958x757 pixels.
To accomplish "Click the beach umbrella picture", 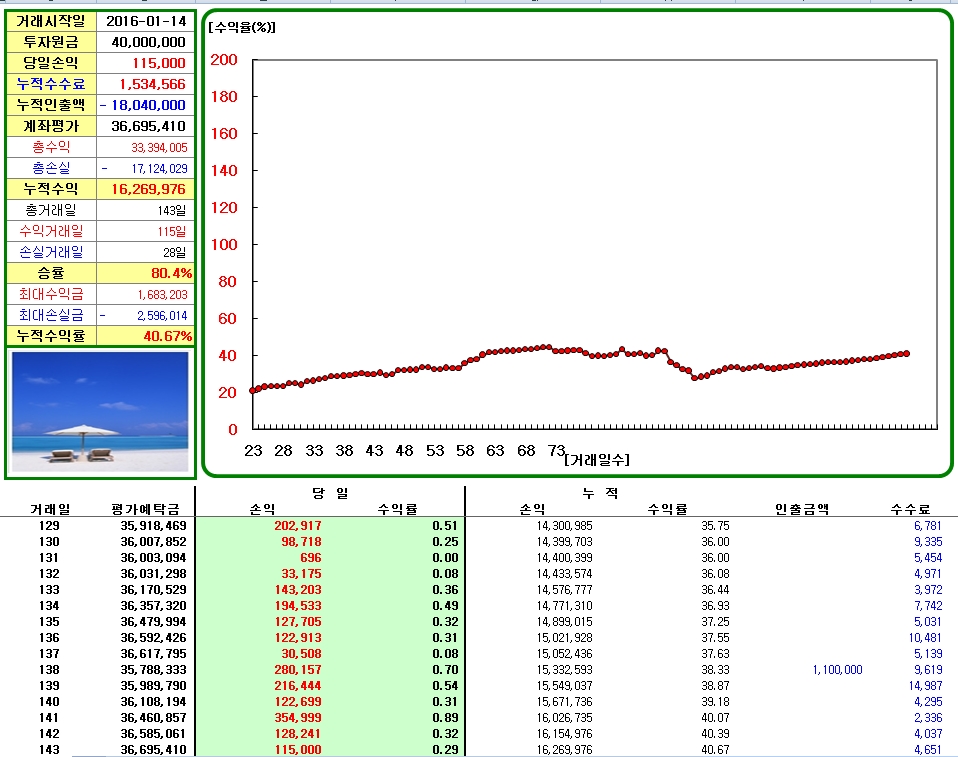I will click(100, 411).
